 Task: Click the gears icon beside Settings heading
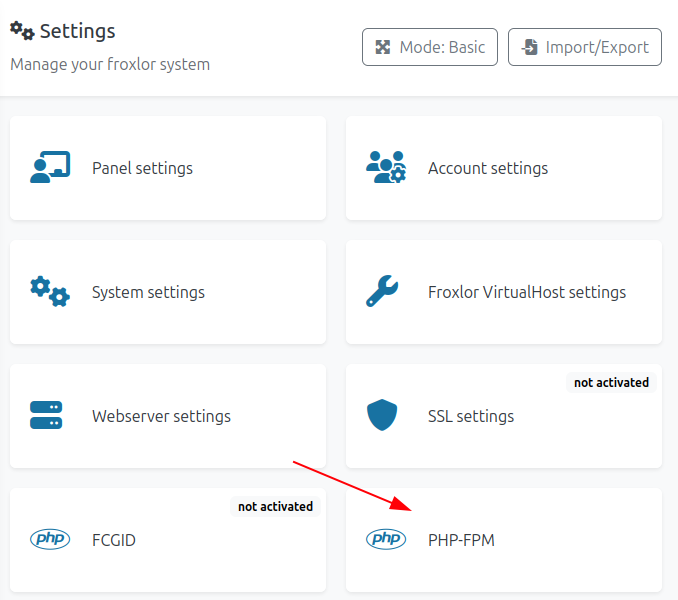click(x=22, y=32)
